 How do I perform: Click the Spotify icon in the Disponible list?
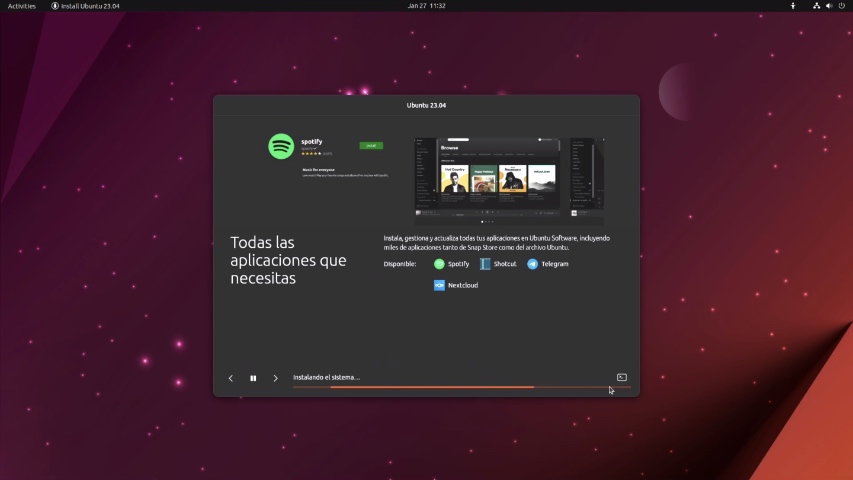[x=439, y=264]
